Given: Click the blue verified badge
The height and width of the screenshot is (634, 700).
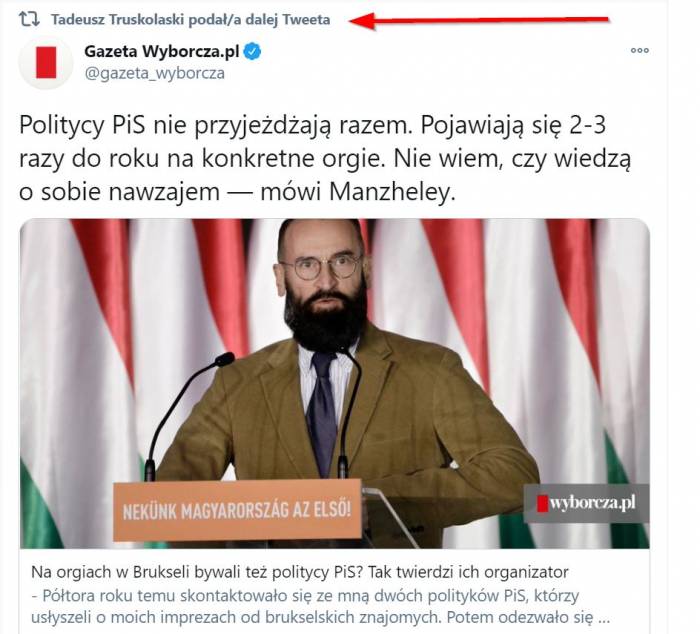Looking at the screenshot, I should 252,52.
